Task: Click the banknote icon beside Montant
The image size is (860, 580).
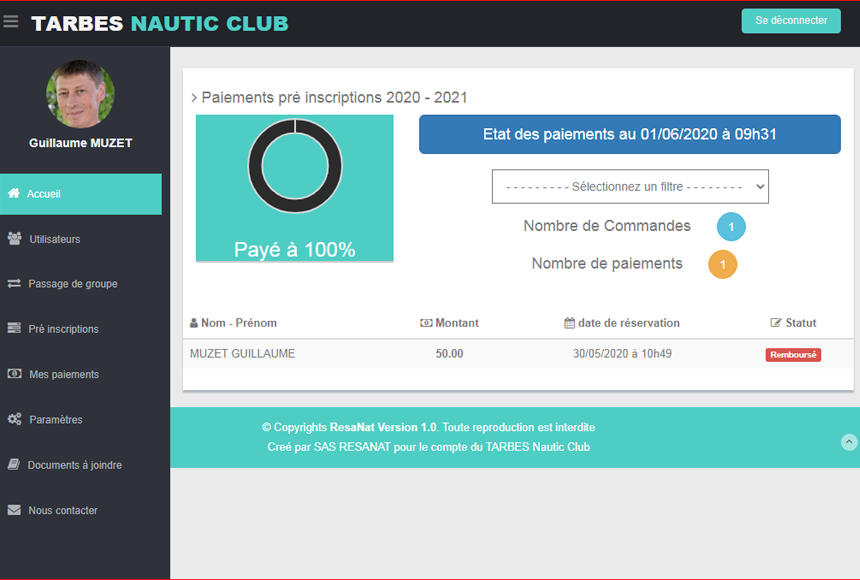Action: [x=426, y=323]
